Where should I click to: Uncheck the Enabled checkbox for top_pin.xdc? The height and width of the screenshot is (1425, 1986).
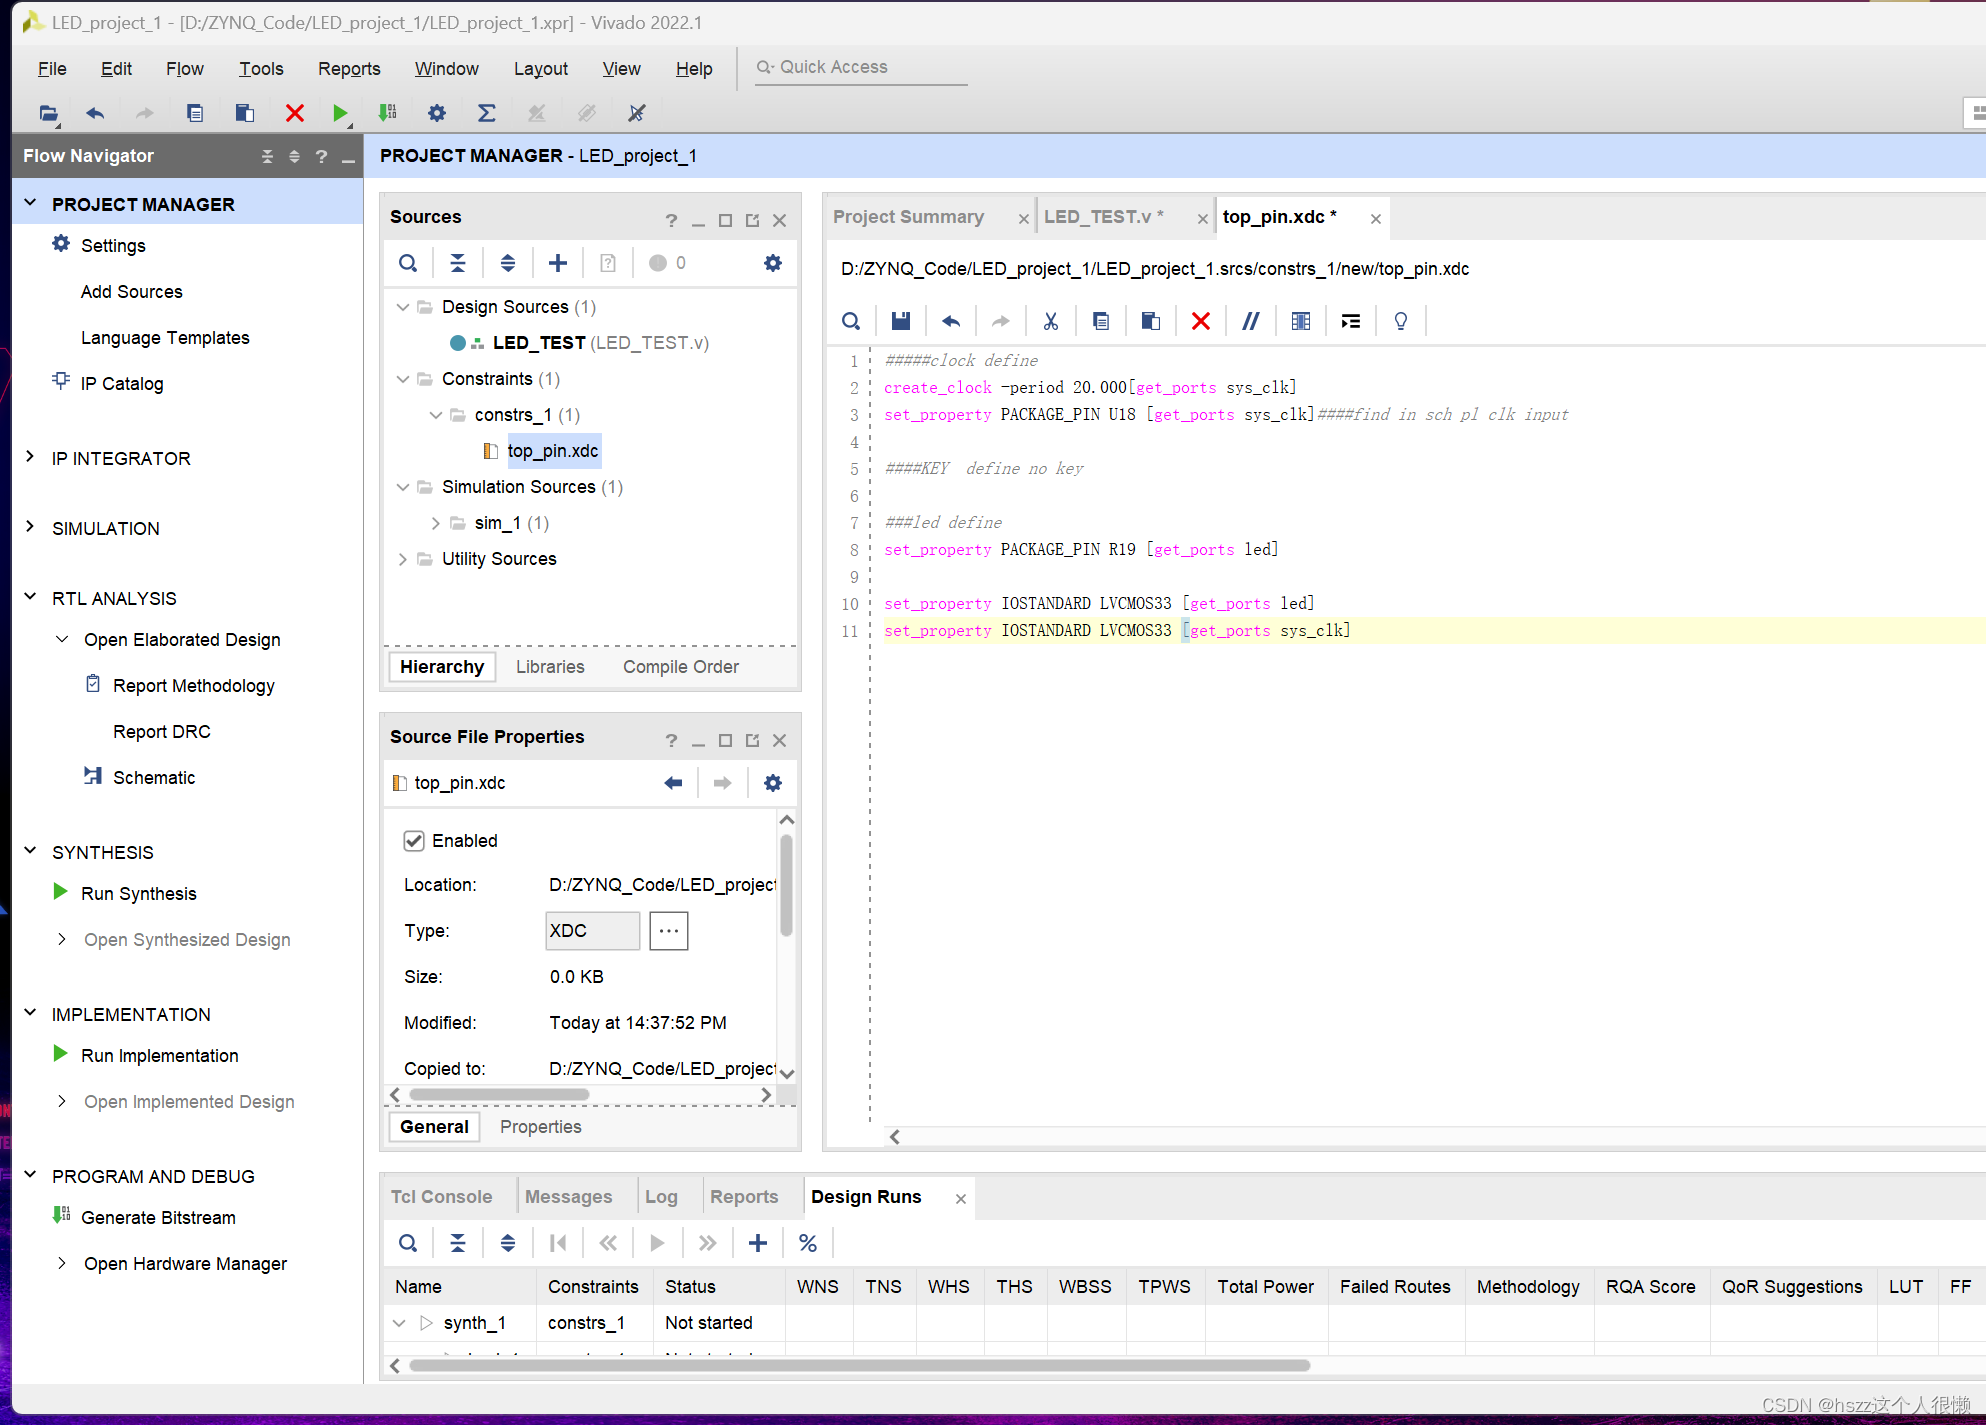point(414,841)
